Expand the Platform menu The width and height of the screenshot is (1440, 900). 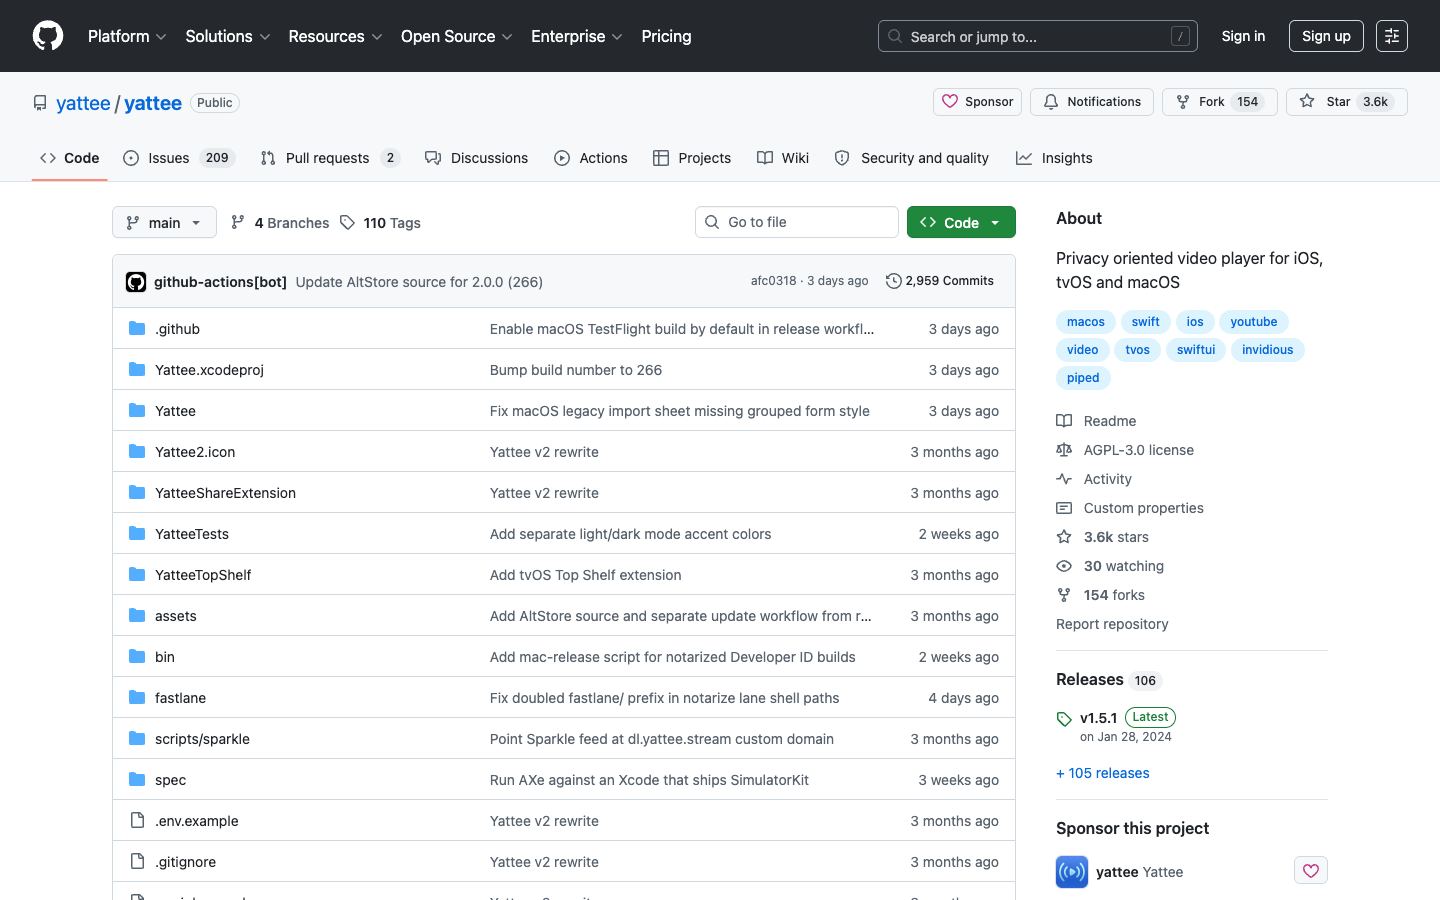point(127,36)
